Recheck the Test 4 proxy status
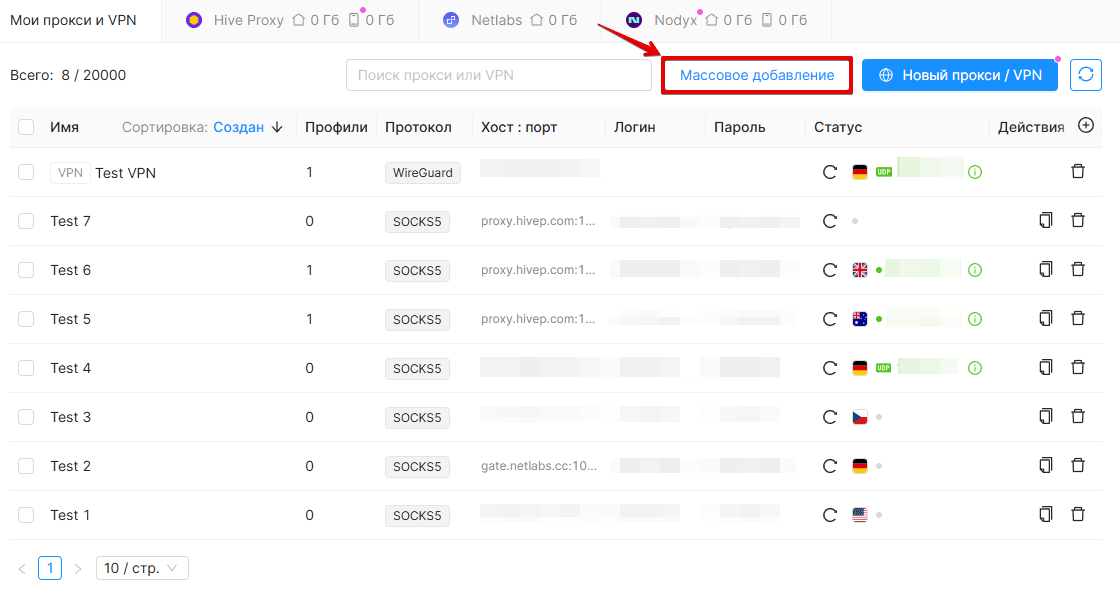This screenshot has height=597, width=1120. pos(829,368)
